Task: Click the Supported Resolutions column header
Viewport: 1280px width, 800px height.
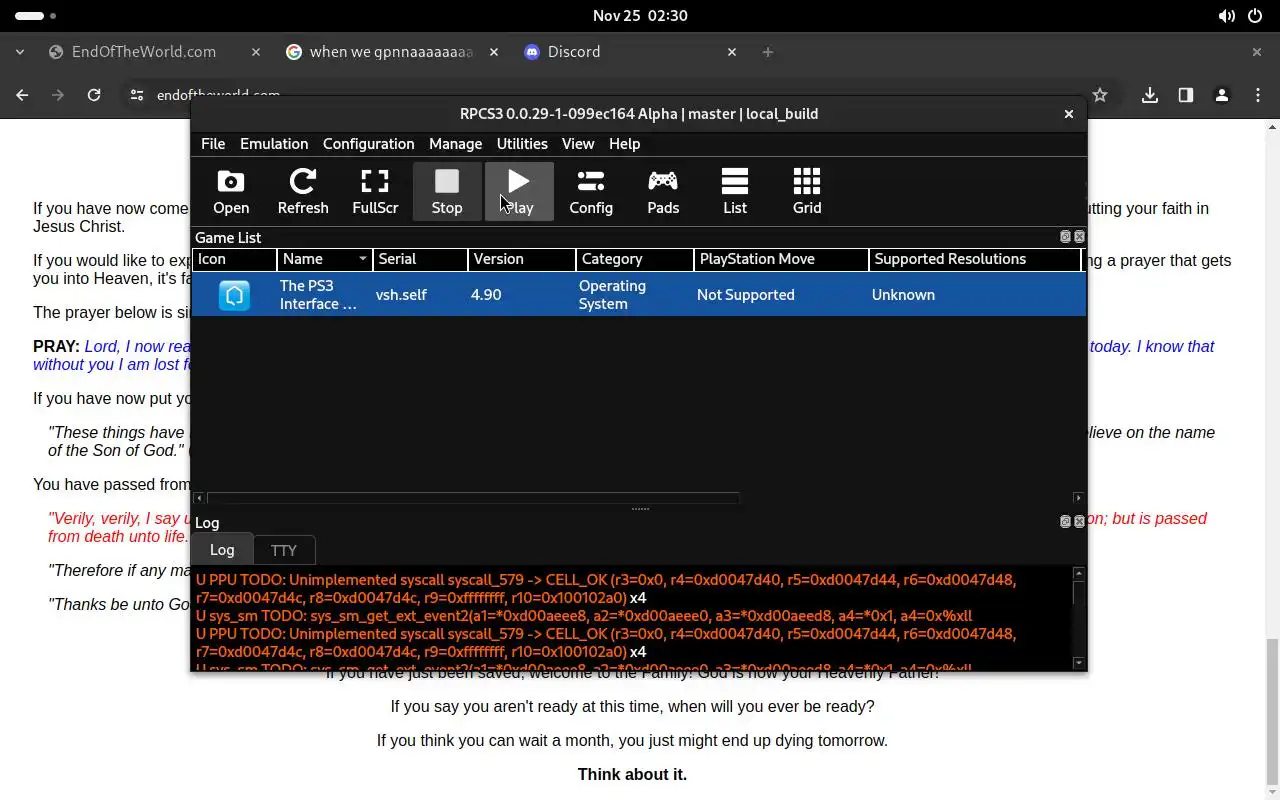Action: tap(975, 259)
